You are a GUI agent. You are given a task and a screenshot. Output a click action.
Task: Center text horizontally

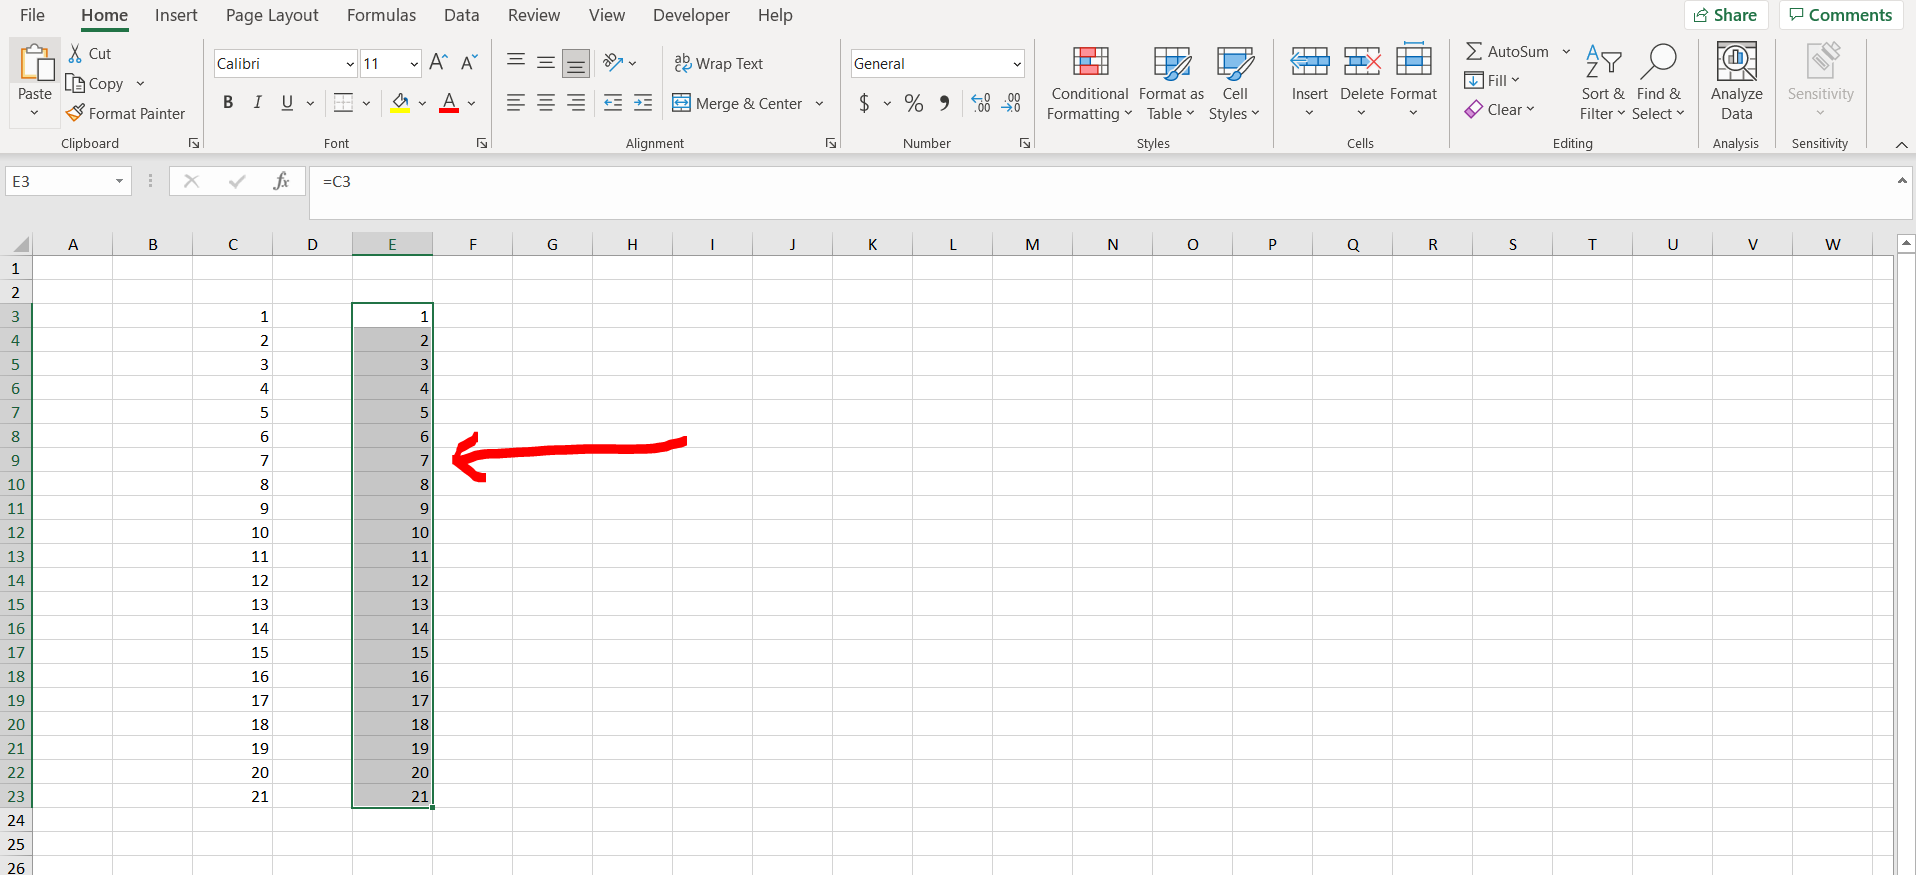pyautogui.click(x=546, y=103)
